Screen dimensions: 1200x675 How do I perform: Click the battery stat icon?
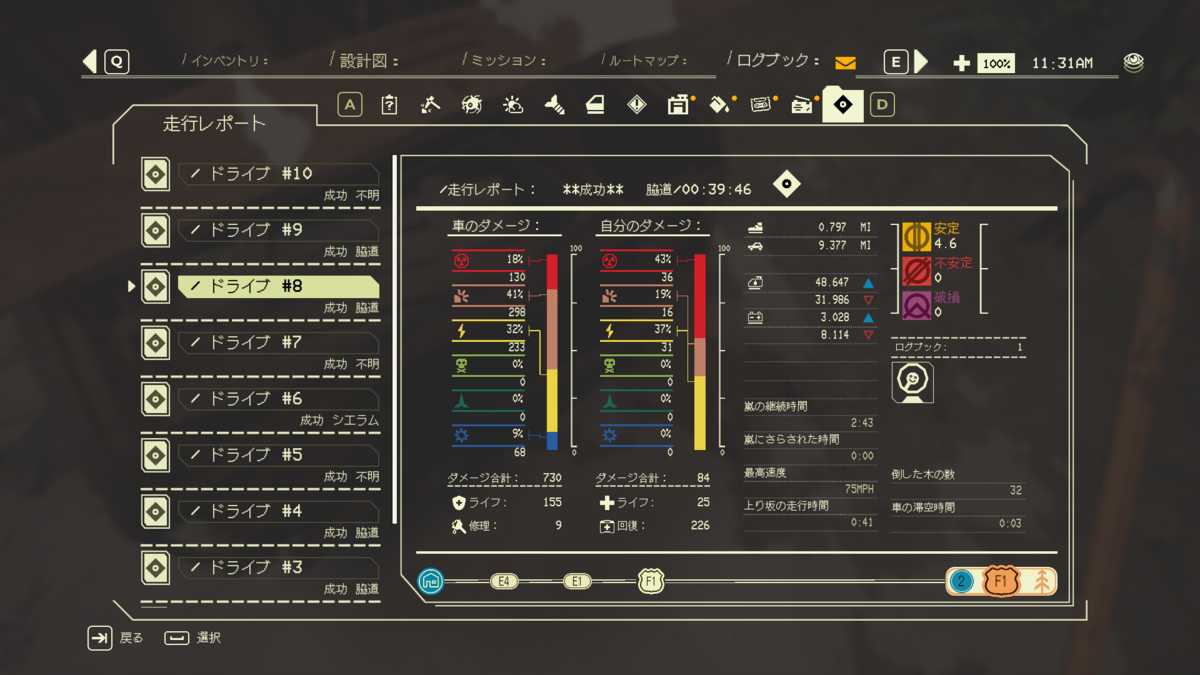click(x=756, y=318)
